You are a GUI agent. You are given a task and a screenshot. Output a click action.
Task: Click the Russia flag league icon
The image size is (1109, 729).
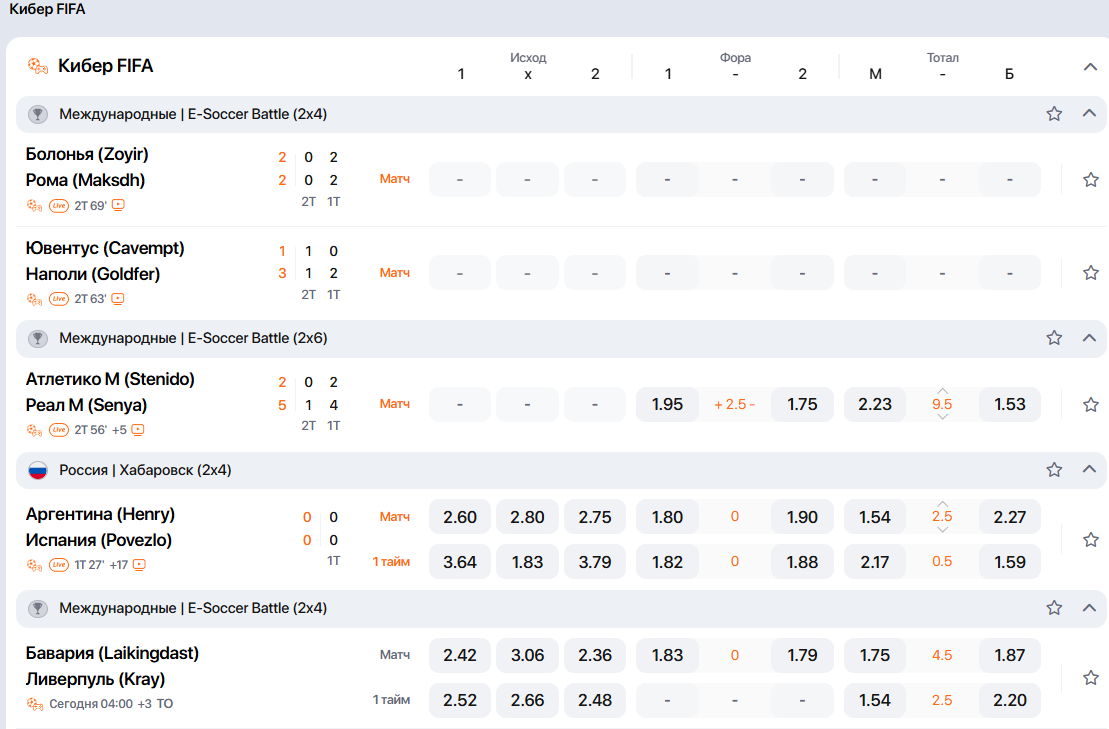coord(37,470)
